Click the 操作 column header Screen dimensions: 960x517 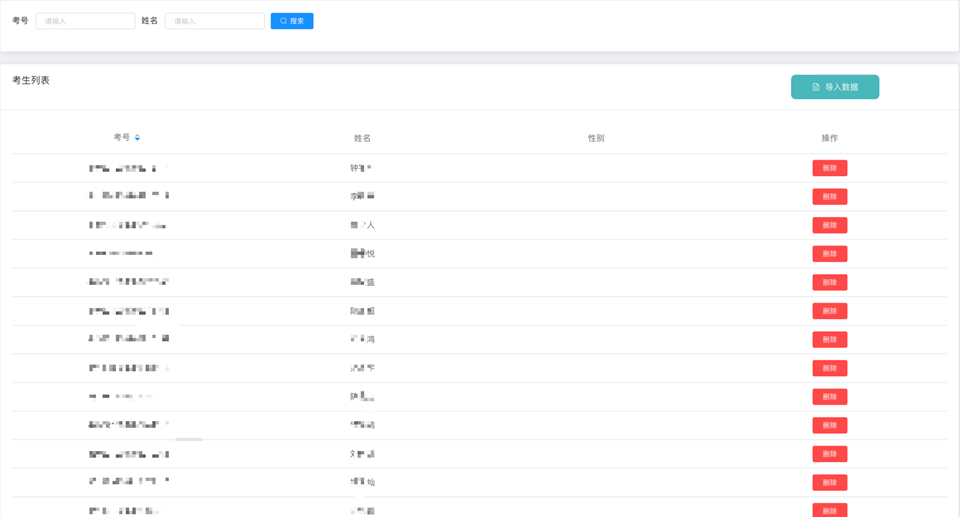[x=829, y=138]
